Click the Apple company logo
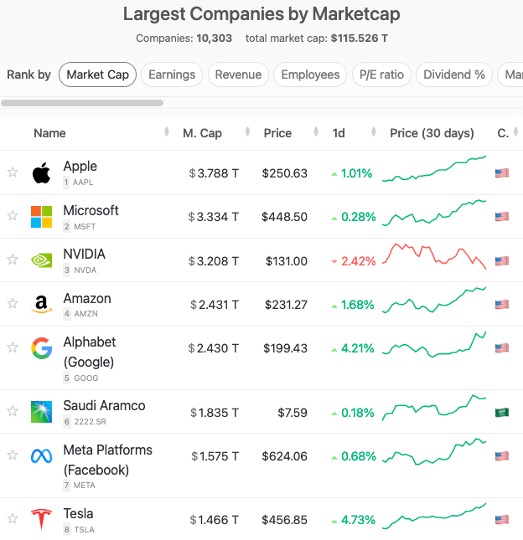 (41, 173)
